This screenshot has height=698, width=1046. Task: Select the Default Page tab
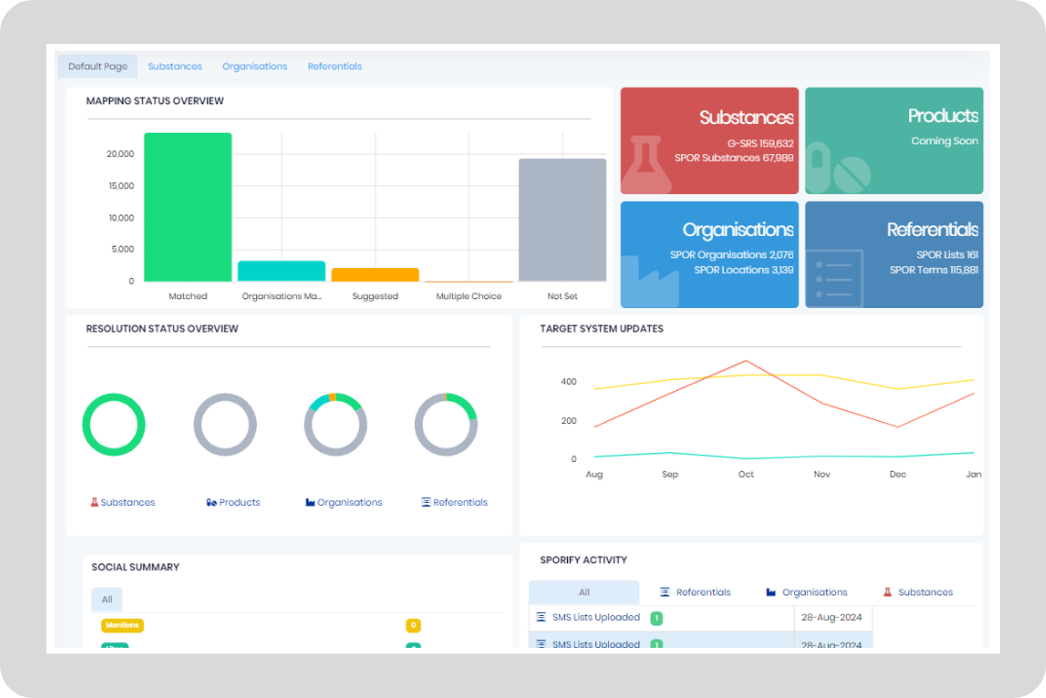point(97,67)
